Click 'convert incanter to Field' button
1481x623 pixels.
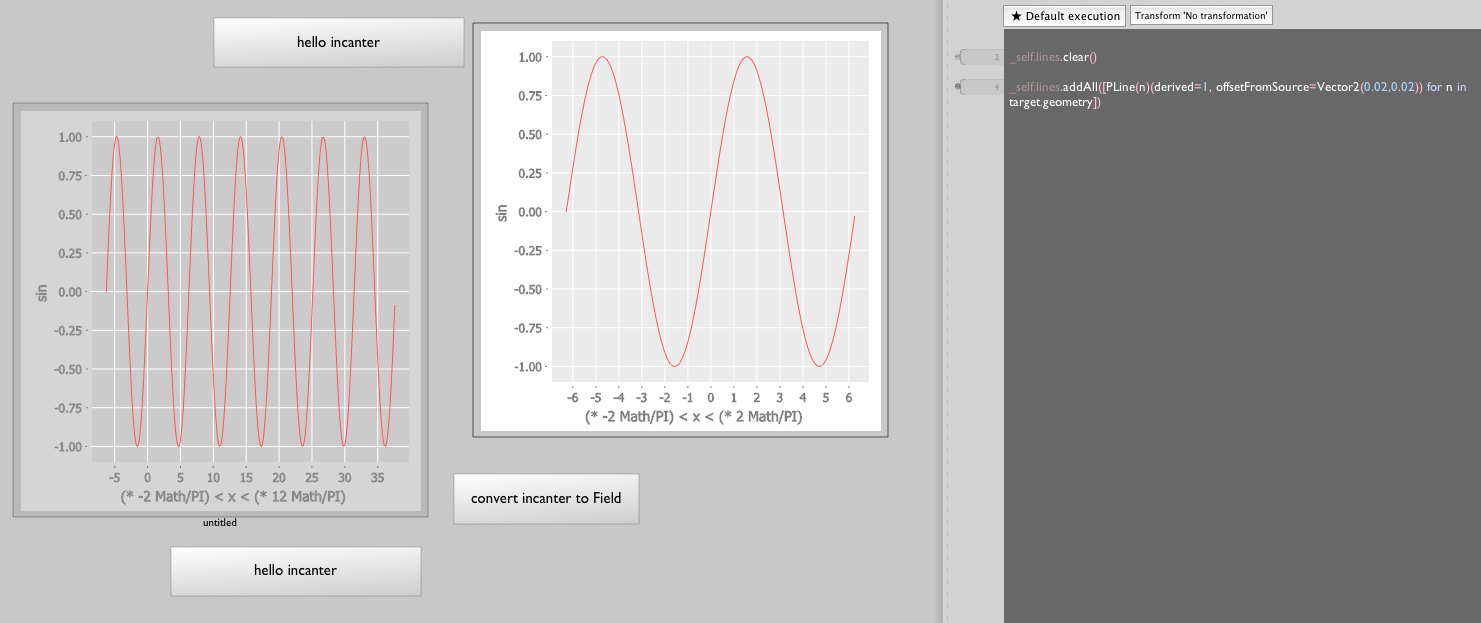pyautogui.click(x=546, y=498)
